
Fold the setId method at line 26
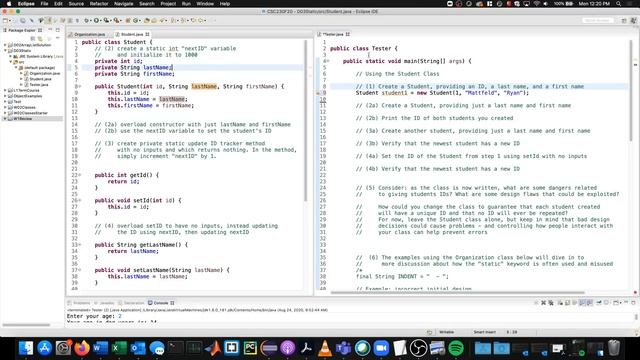pyautogui.click(x=80, y=200)
